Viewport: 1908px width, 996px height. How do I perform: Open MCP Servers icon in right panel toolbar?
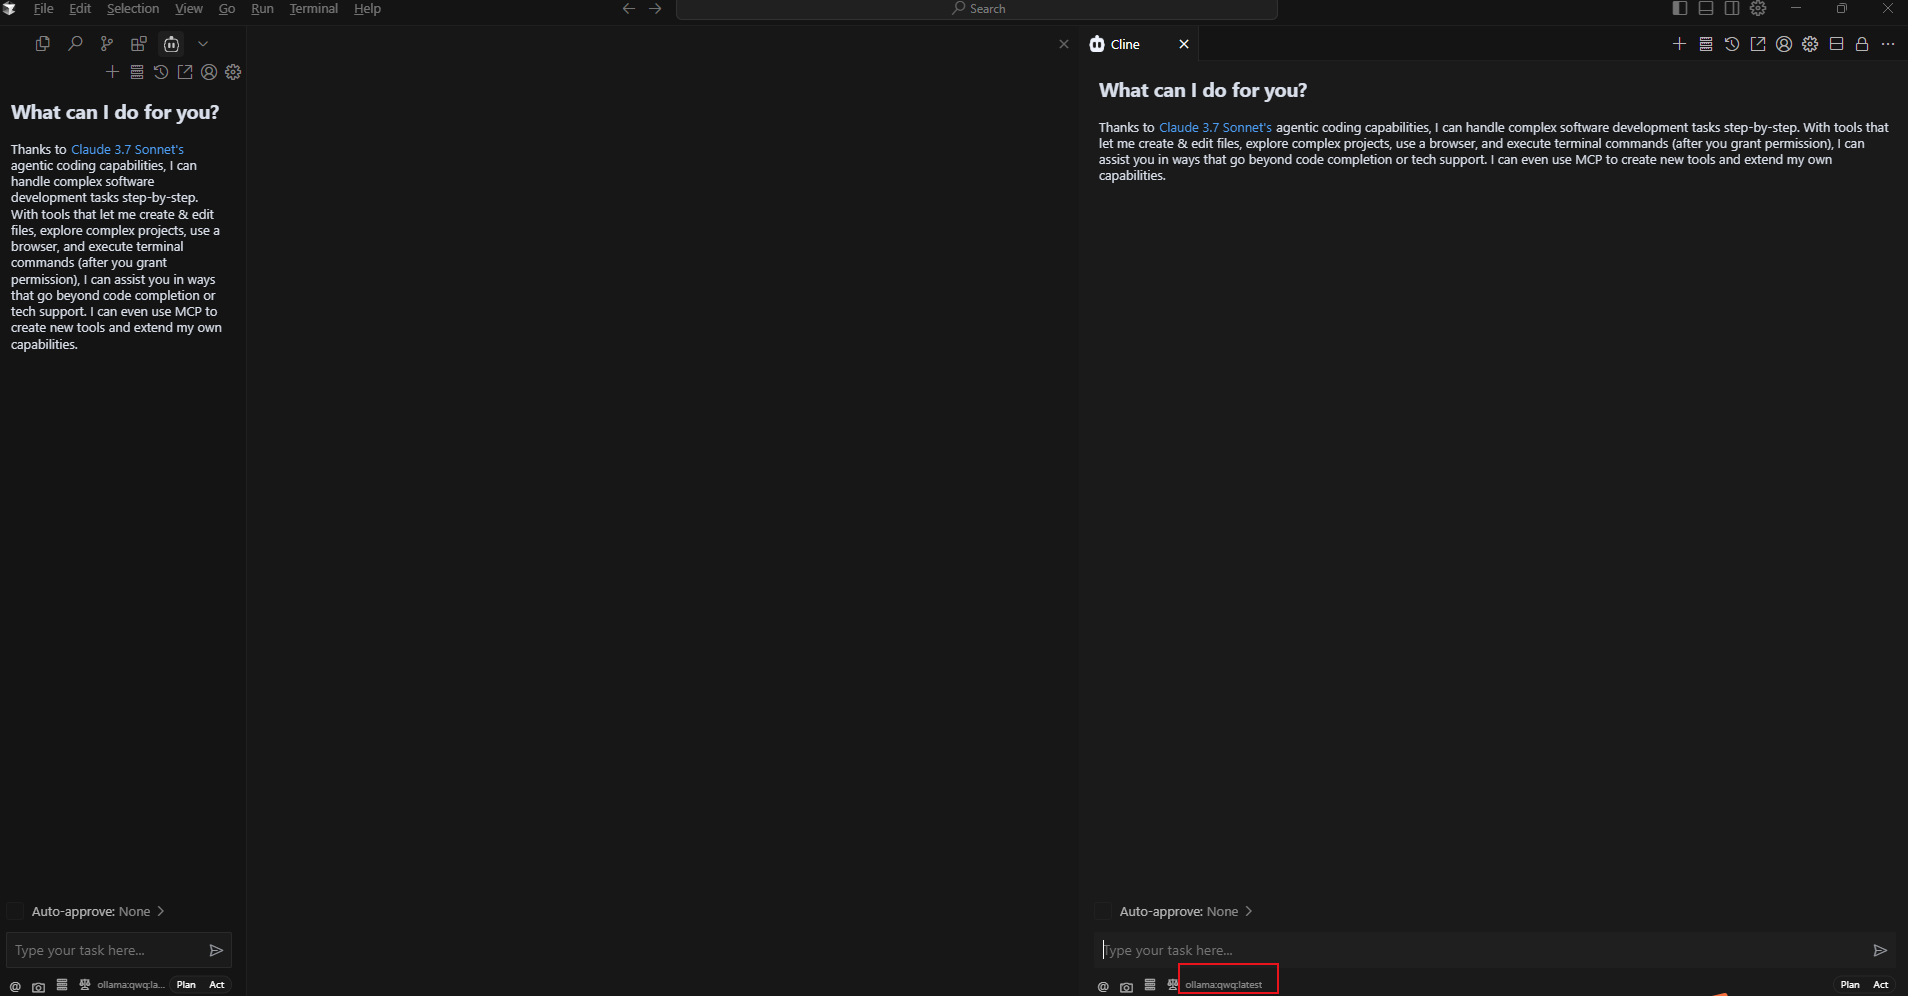1706,44
